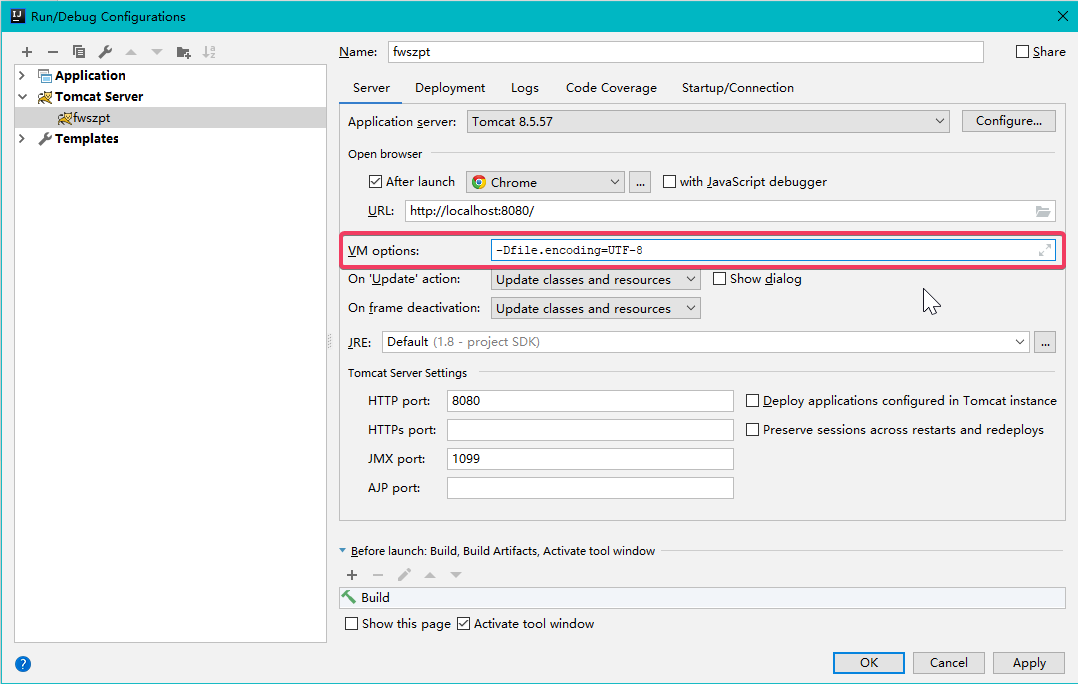This screenshot has width=1078, height=684.
Task: Click the Configure button
Action: point(1008,120)
